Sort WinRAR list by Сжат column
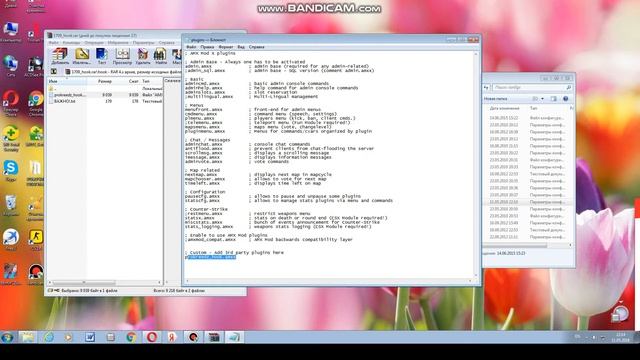This screenshot has height=360, width=640. point(127,81)
